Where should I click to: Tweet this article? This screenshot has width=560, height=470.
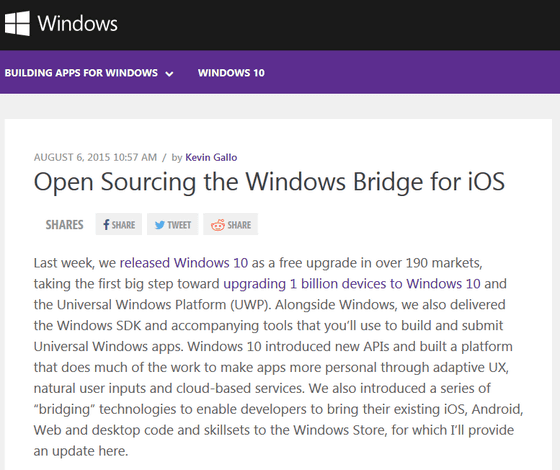click(x=172, y=224)
